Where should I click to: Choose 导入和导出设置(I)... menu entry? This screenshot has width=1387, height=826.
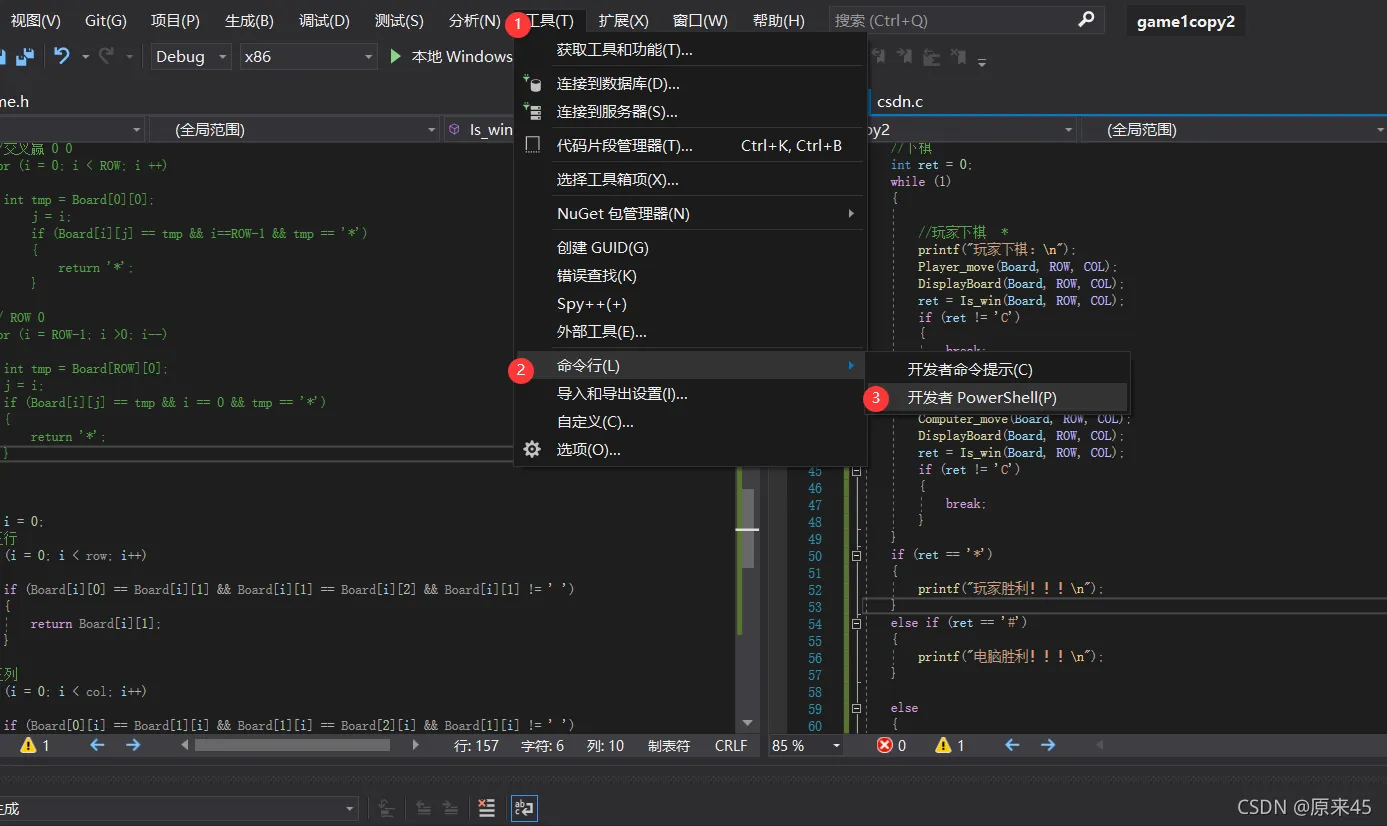pos(689,394)
